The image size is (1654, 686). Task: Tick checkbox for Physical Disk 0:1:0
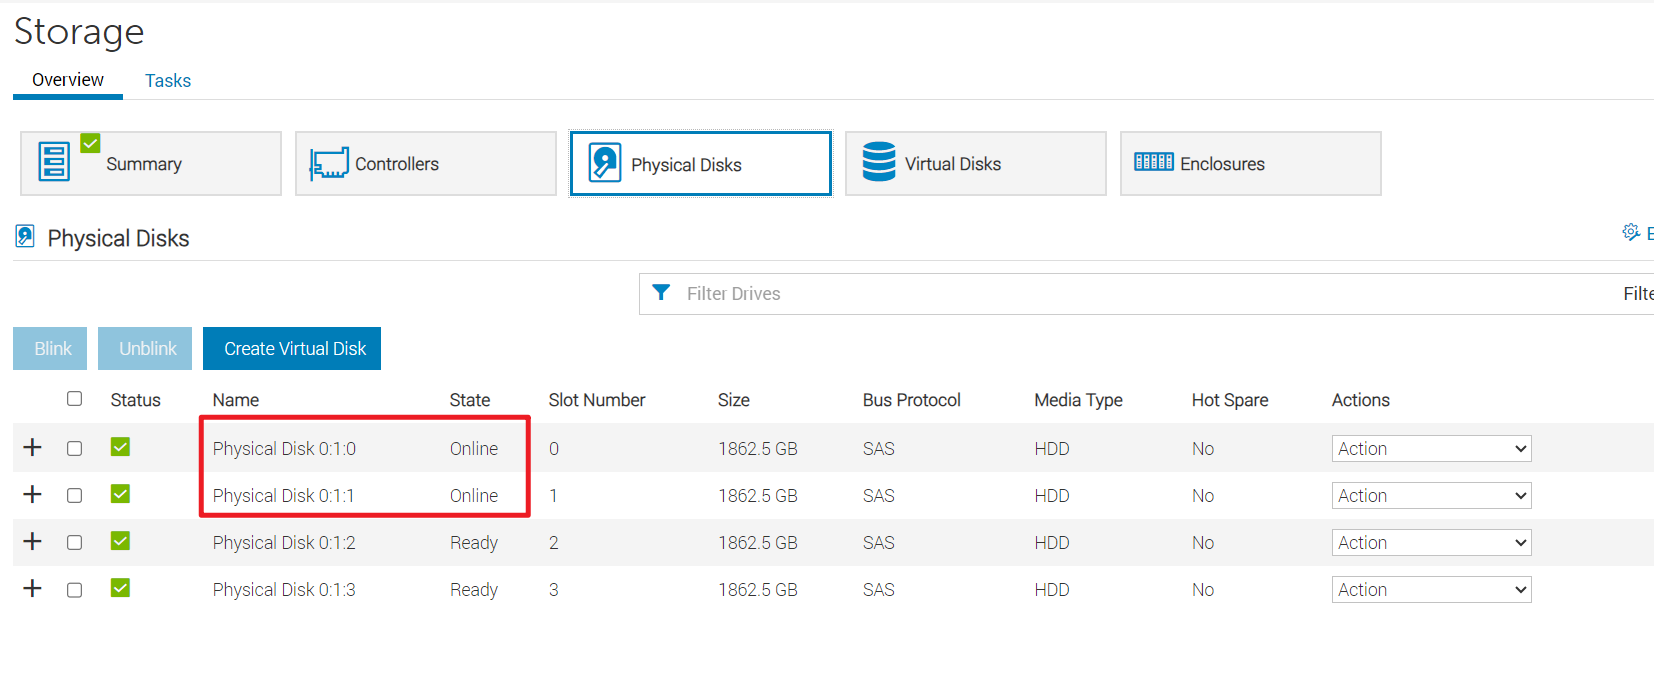point(74,448)
